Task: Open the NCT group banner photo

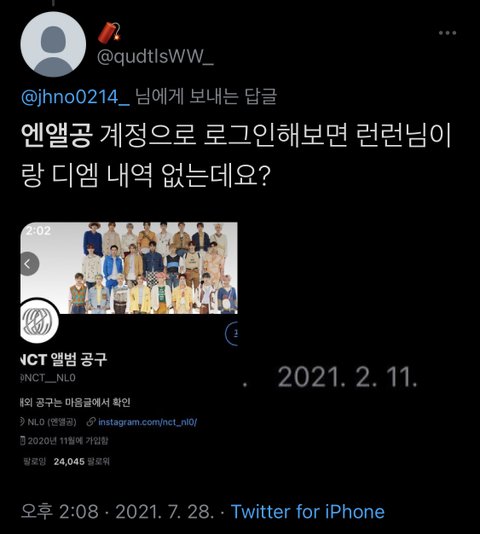Action: [129, 268]
